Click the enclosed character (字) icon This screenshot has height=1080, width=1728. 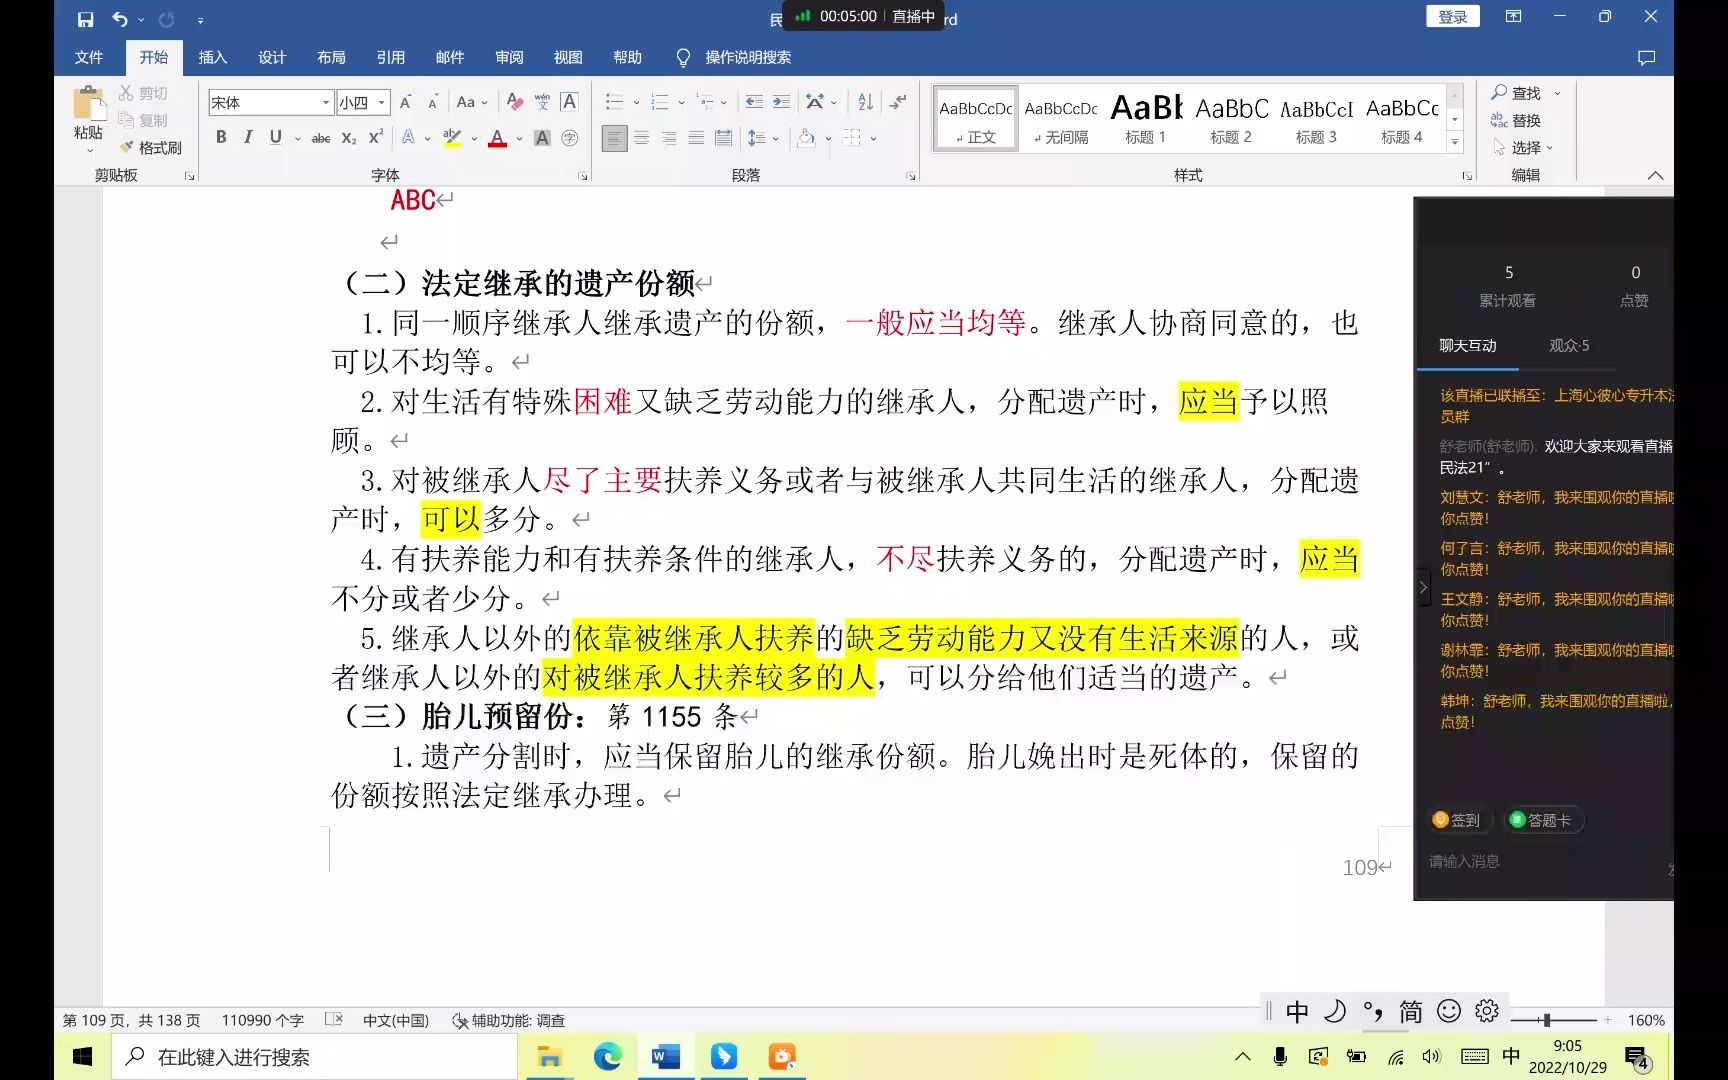coord(569,138)
